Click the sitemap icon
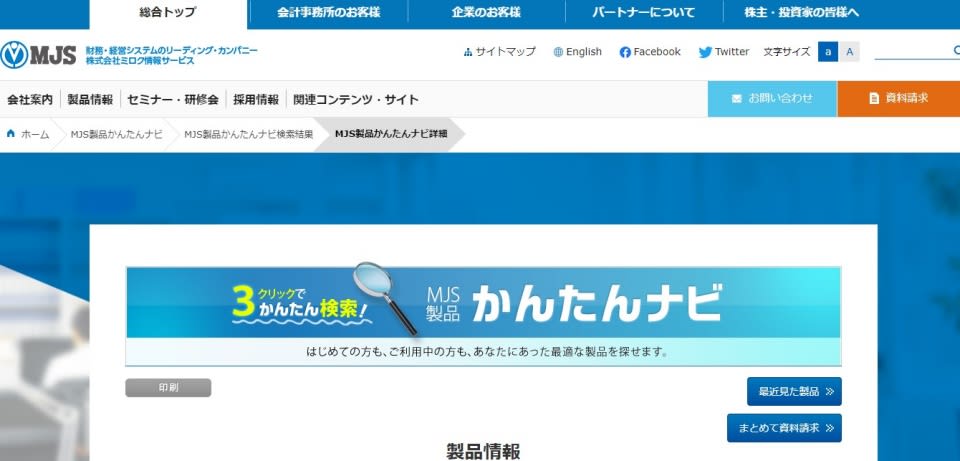Screen dimensions: 960x461 click(x=468, y=53)
